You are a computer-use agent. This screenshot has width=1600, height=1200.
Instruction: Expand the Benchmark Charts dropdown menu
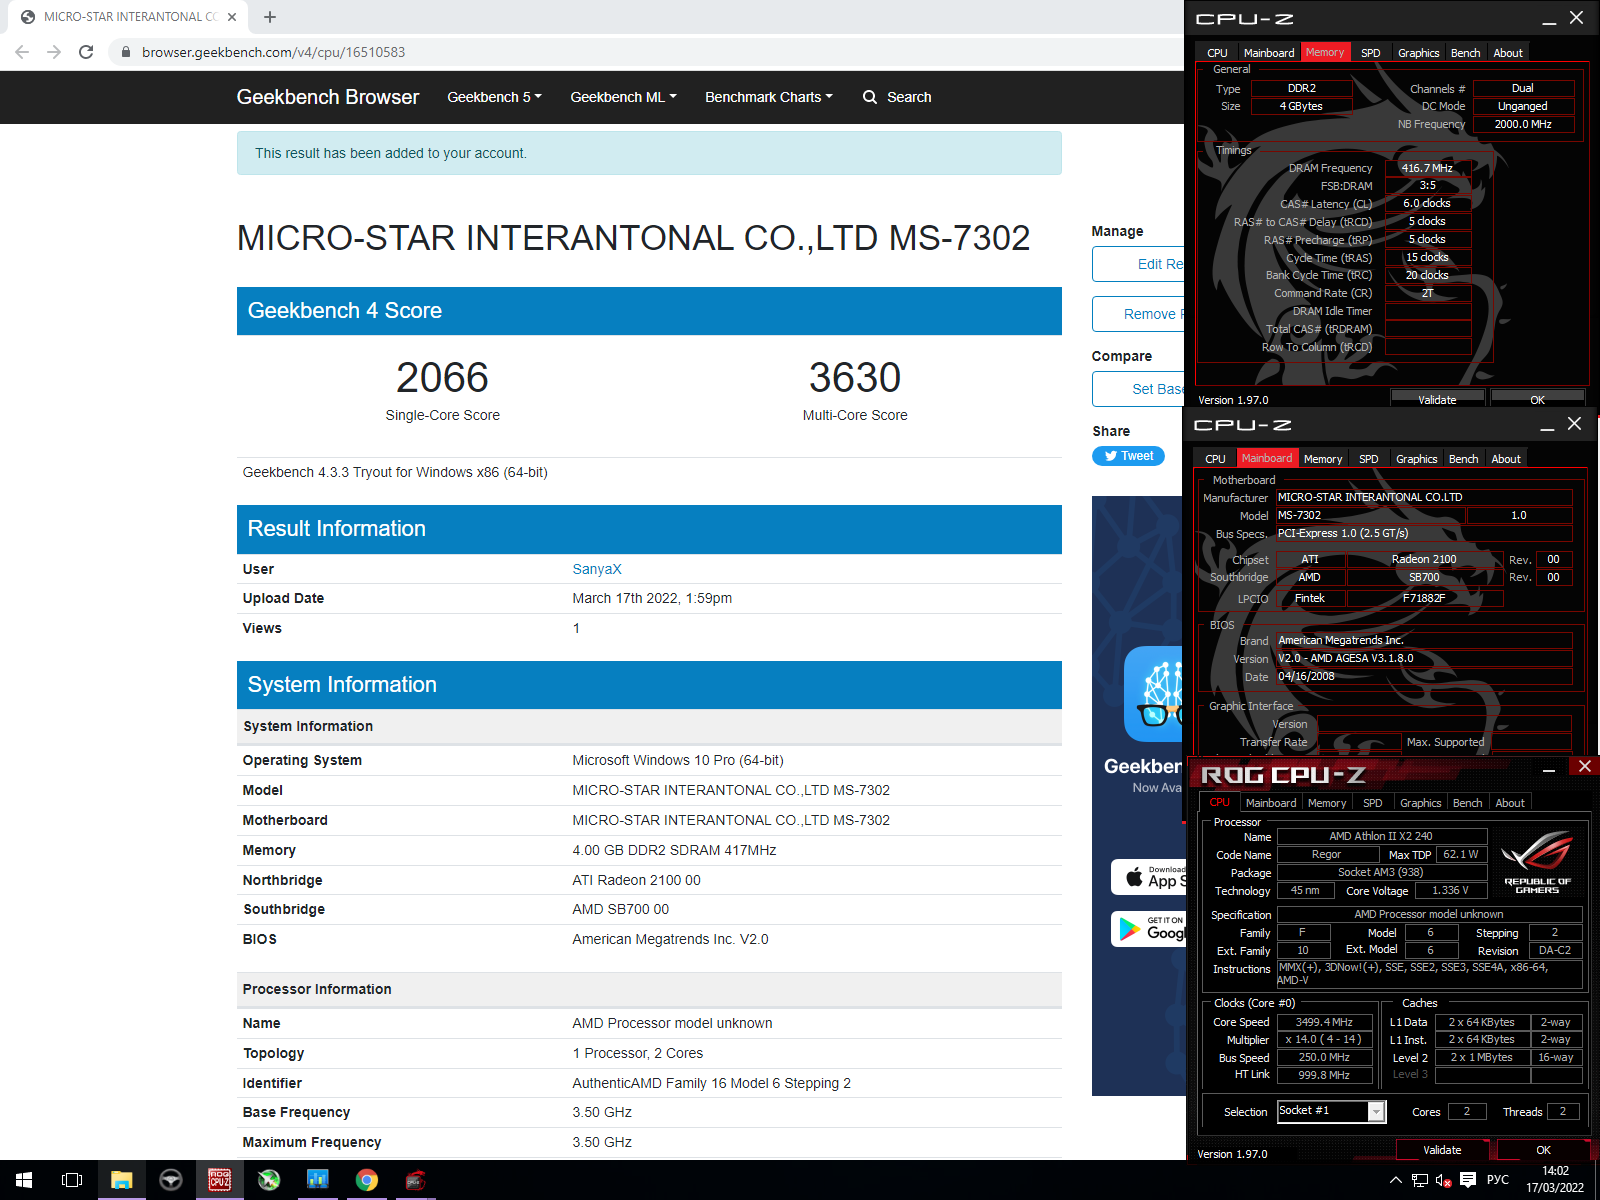pyautogui.click(x=768, y=97)
